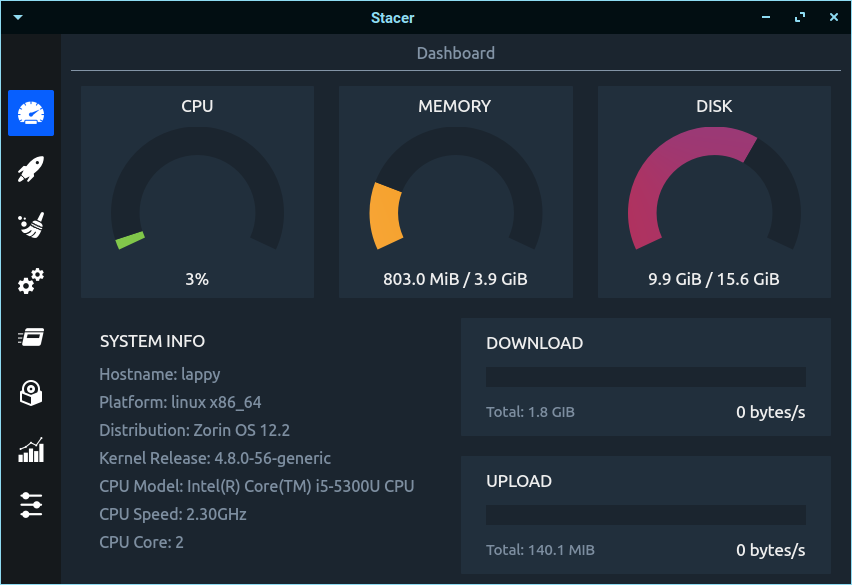This screenshot has height=585, width=852.
Task: Click 'Platform: linux x86_64' line
Action: pos(180,402)
